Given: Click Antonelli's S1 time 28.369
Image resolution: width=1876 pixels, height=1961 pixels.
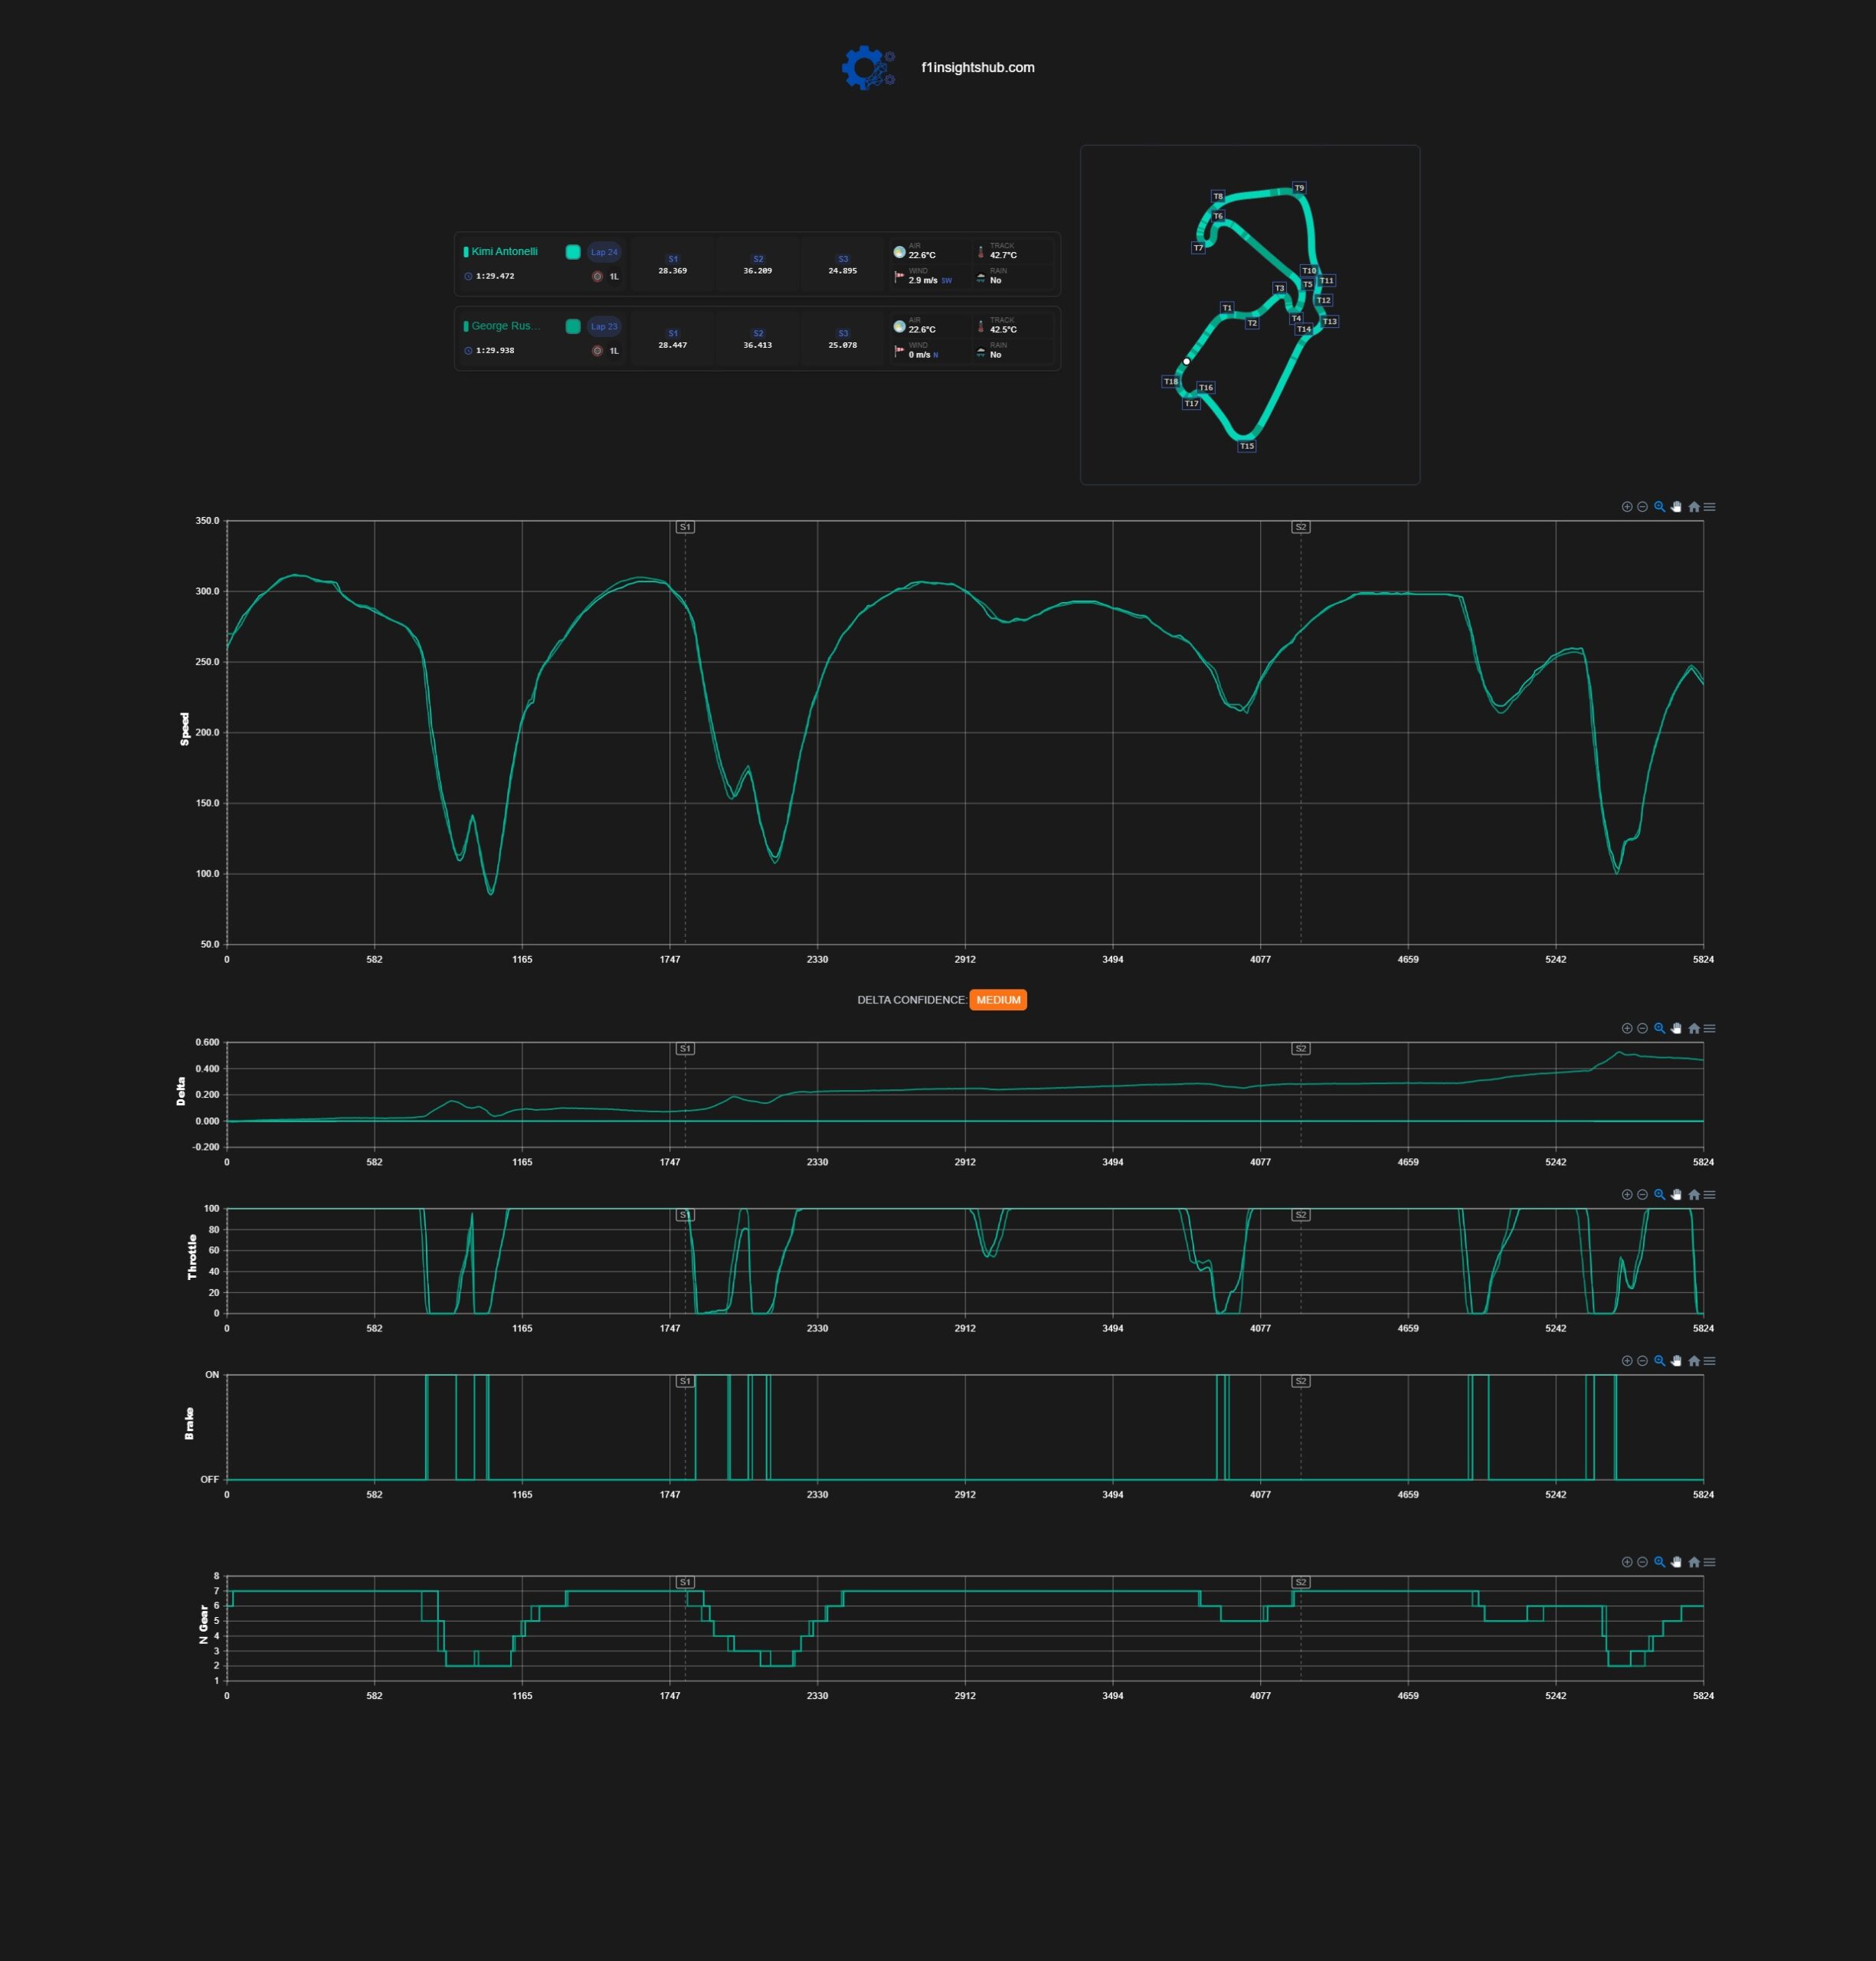Looking at the screenshot, I should coord(672,271).
